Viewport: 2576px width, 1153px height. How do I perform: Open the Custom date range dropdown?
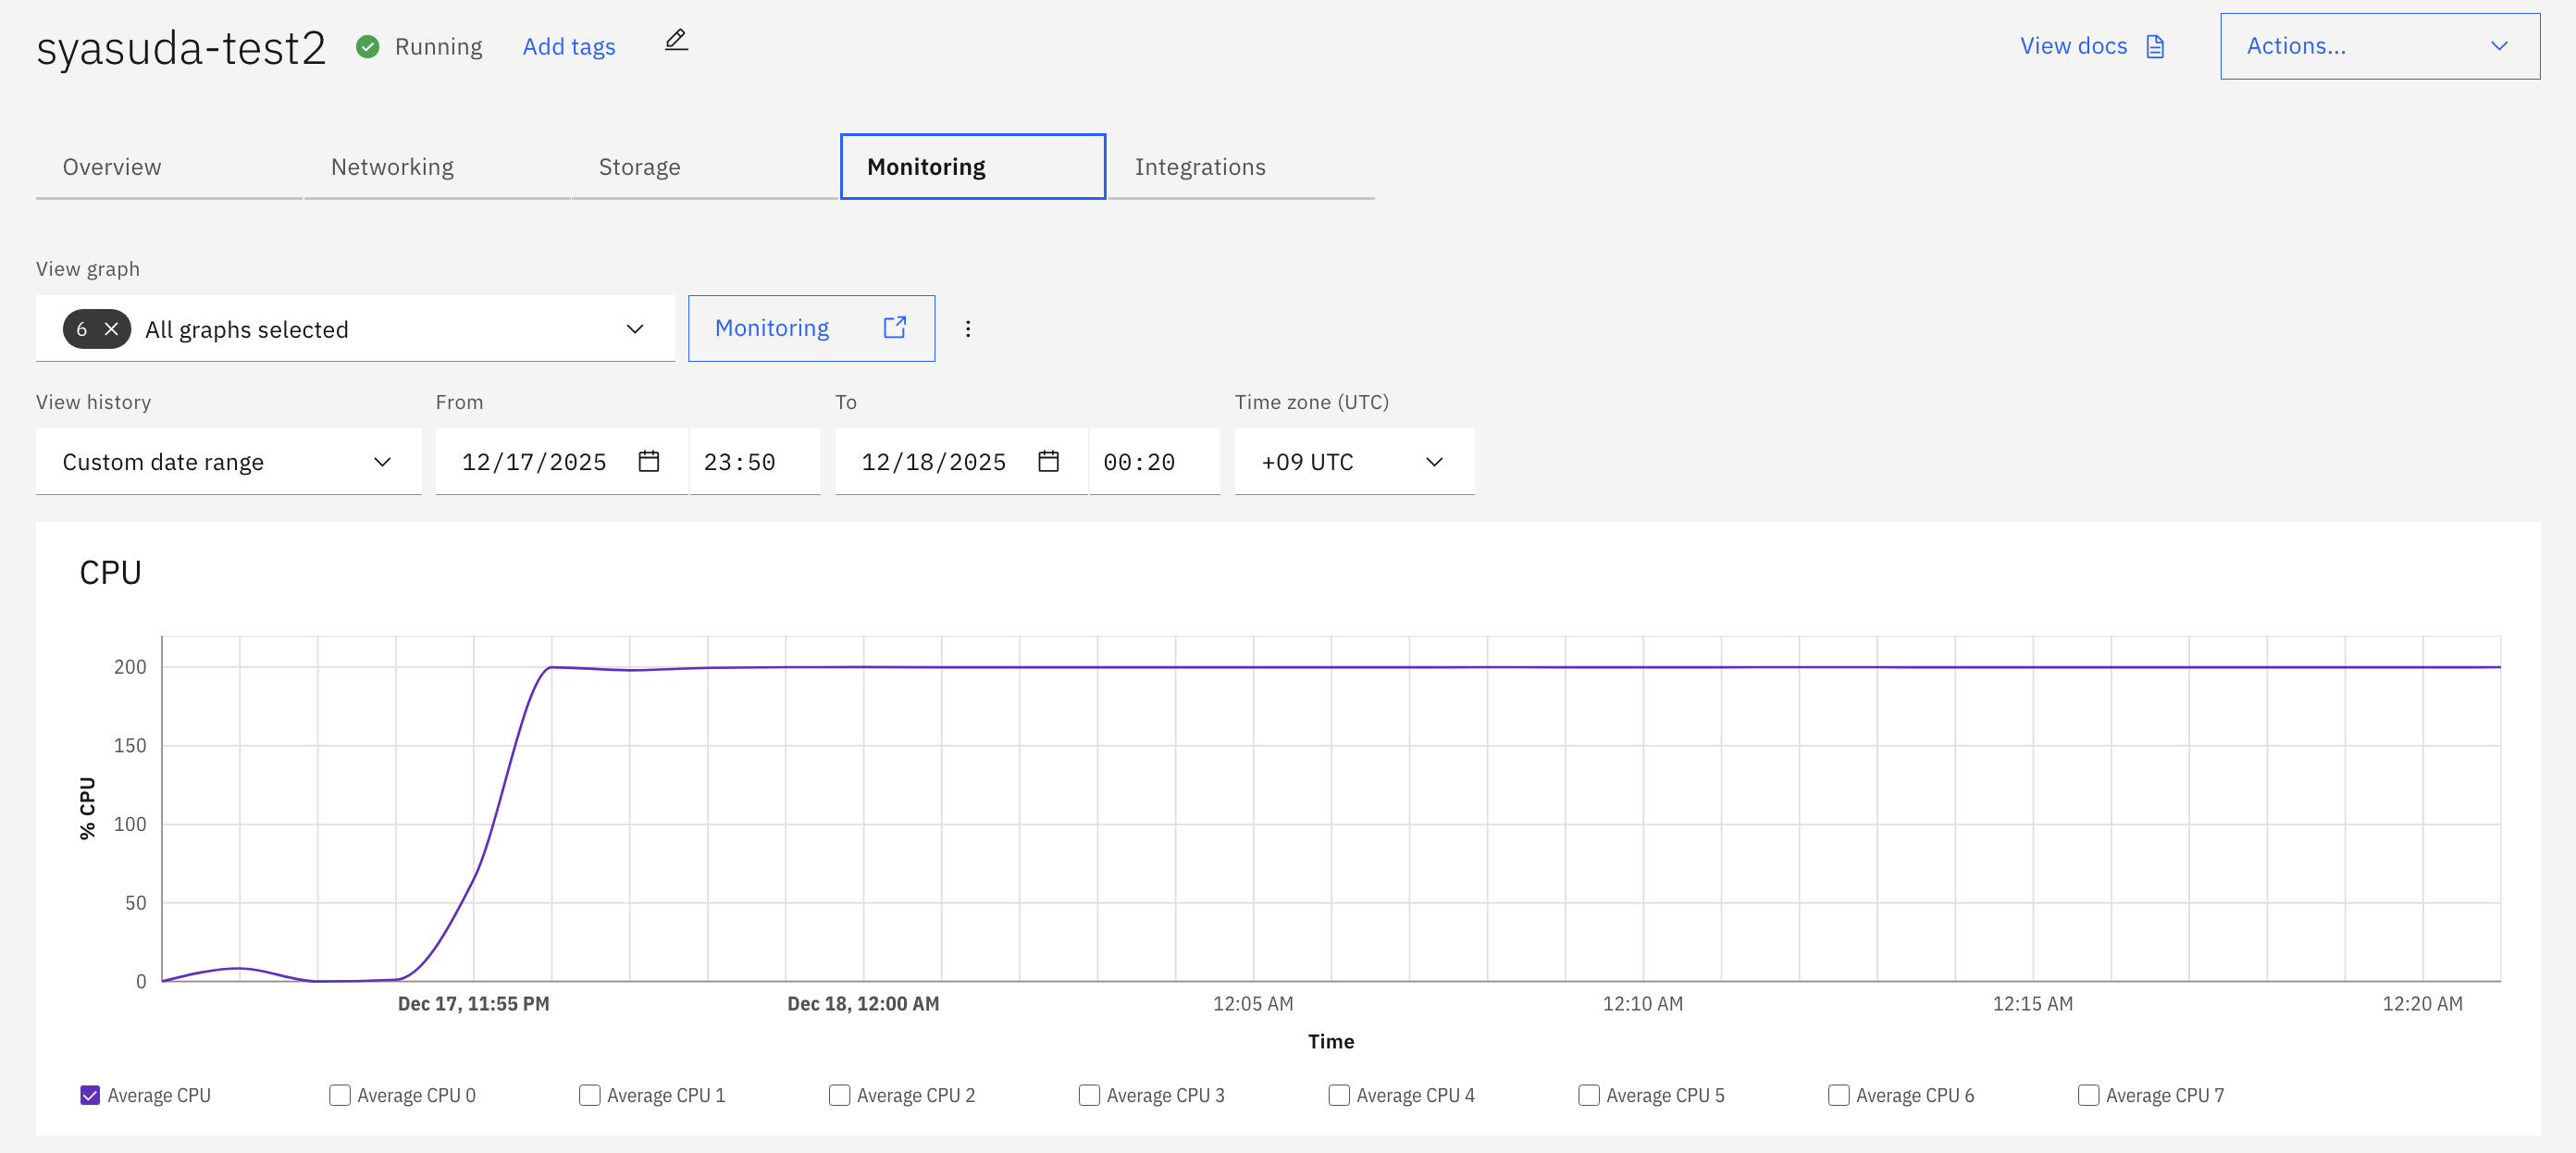point(228,462)
